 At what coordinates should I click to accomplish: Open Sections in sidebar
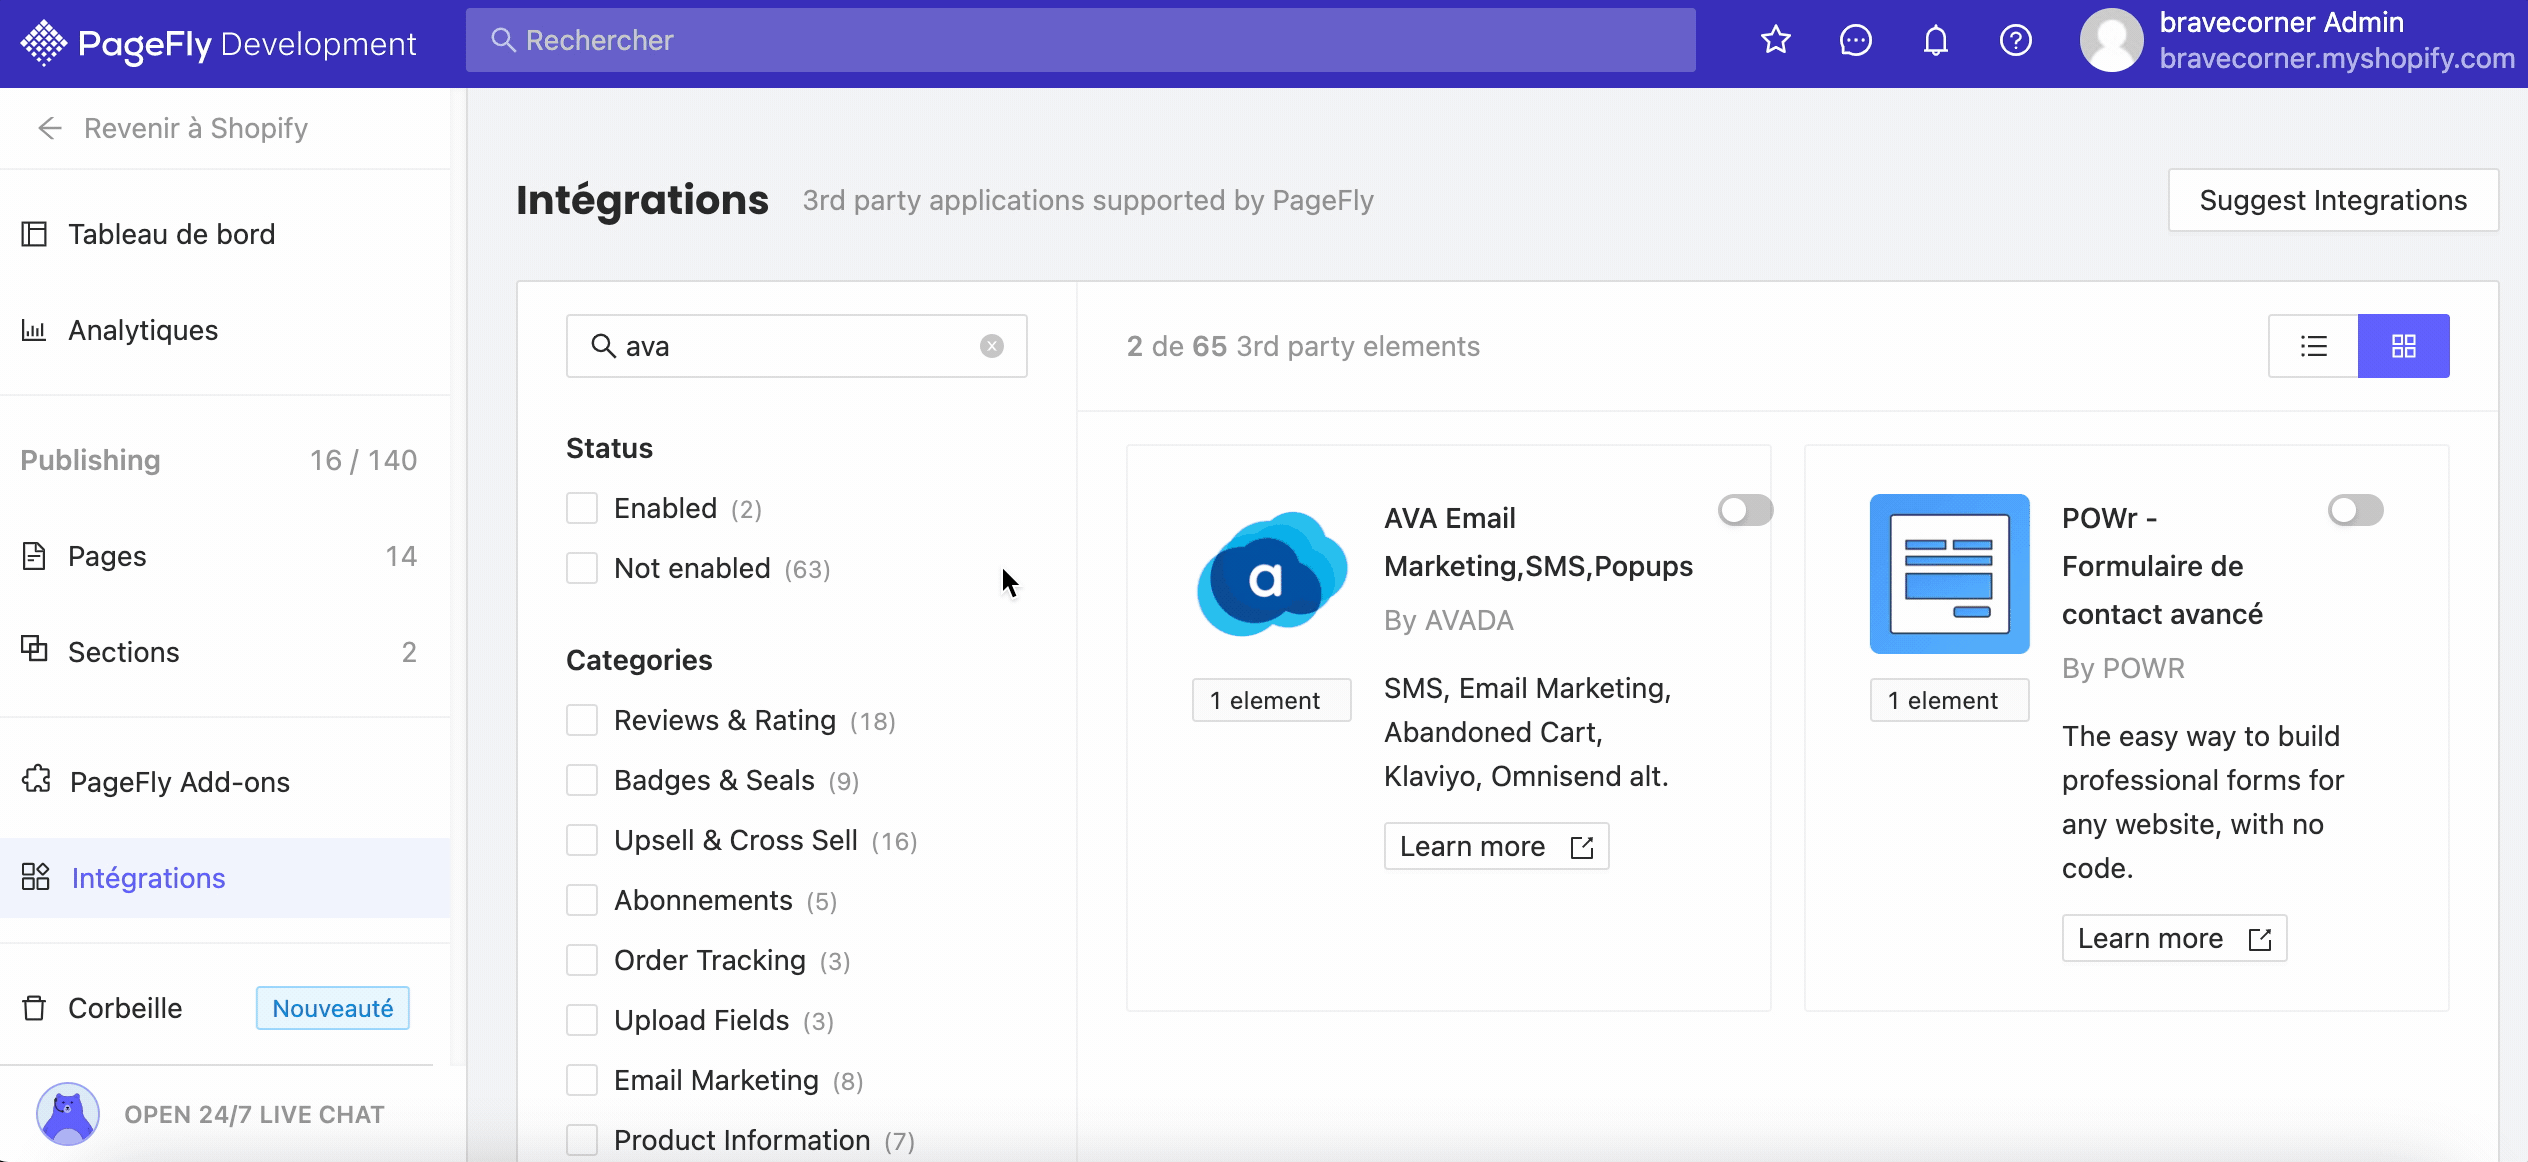coord(225,652)
